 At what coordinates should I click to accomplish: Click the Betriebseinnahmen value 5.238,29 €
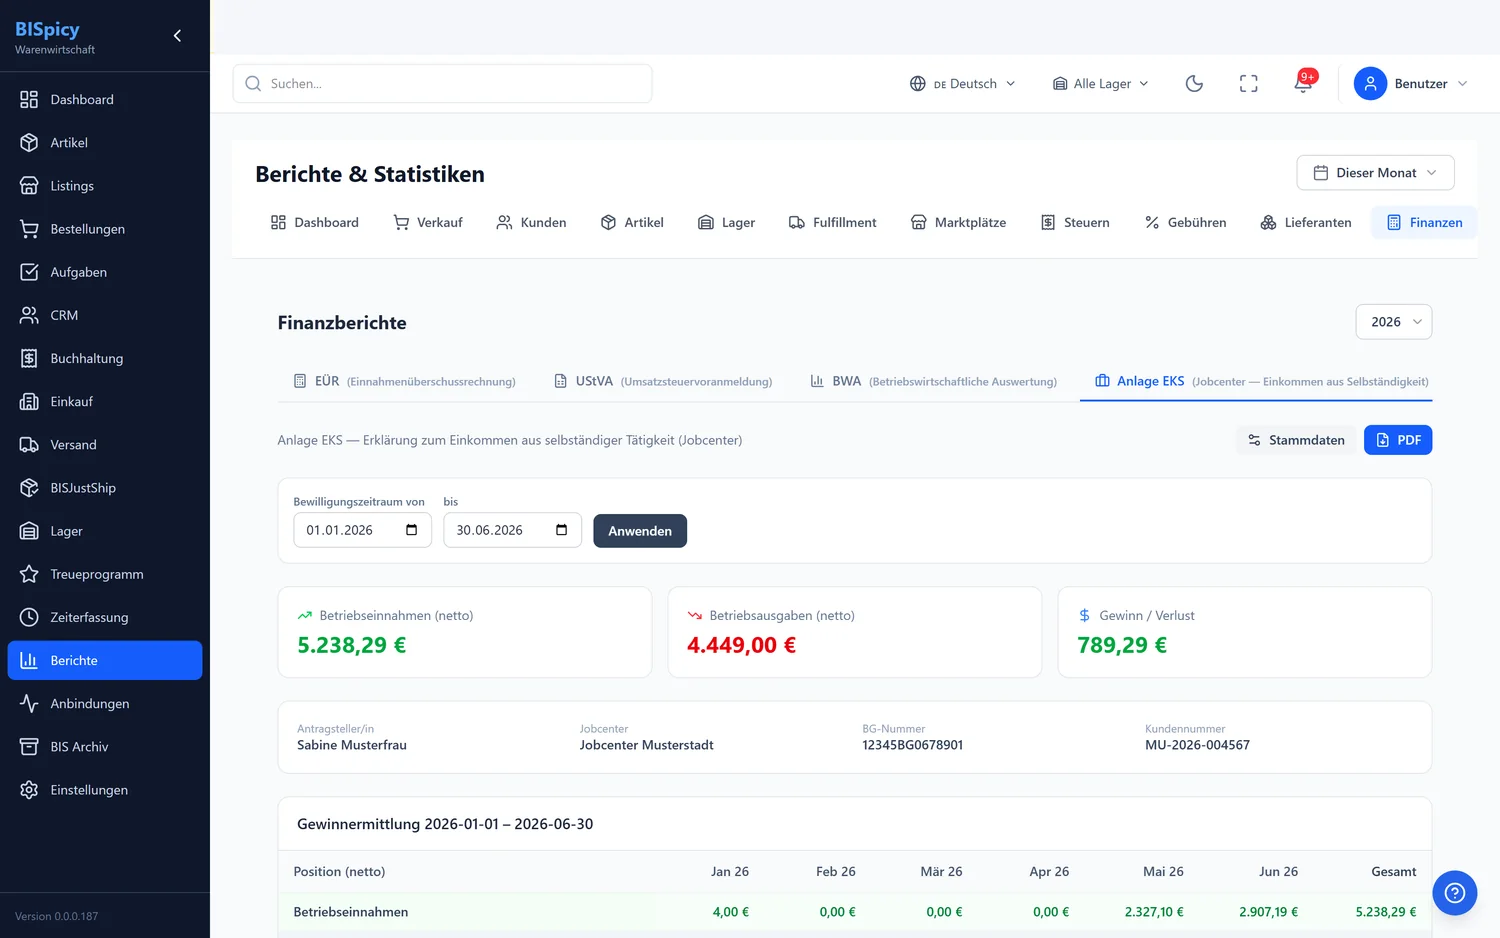[x=352, y=646]
